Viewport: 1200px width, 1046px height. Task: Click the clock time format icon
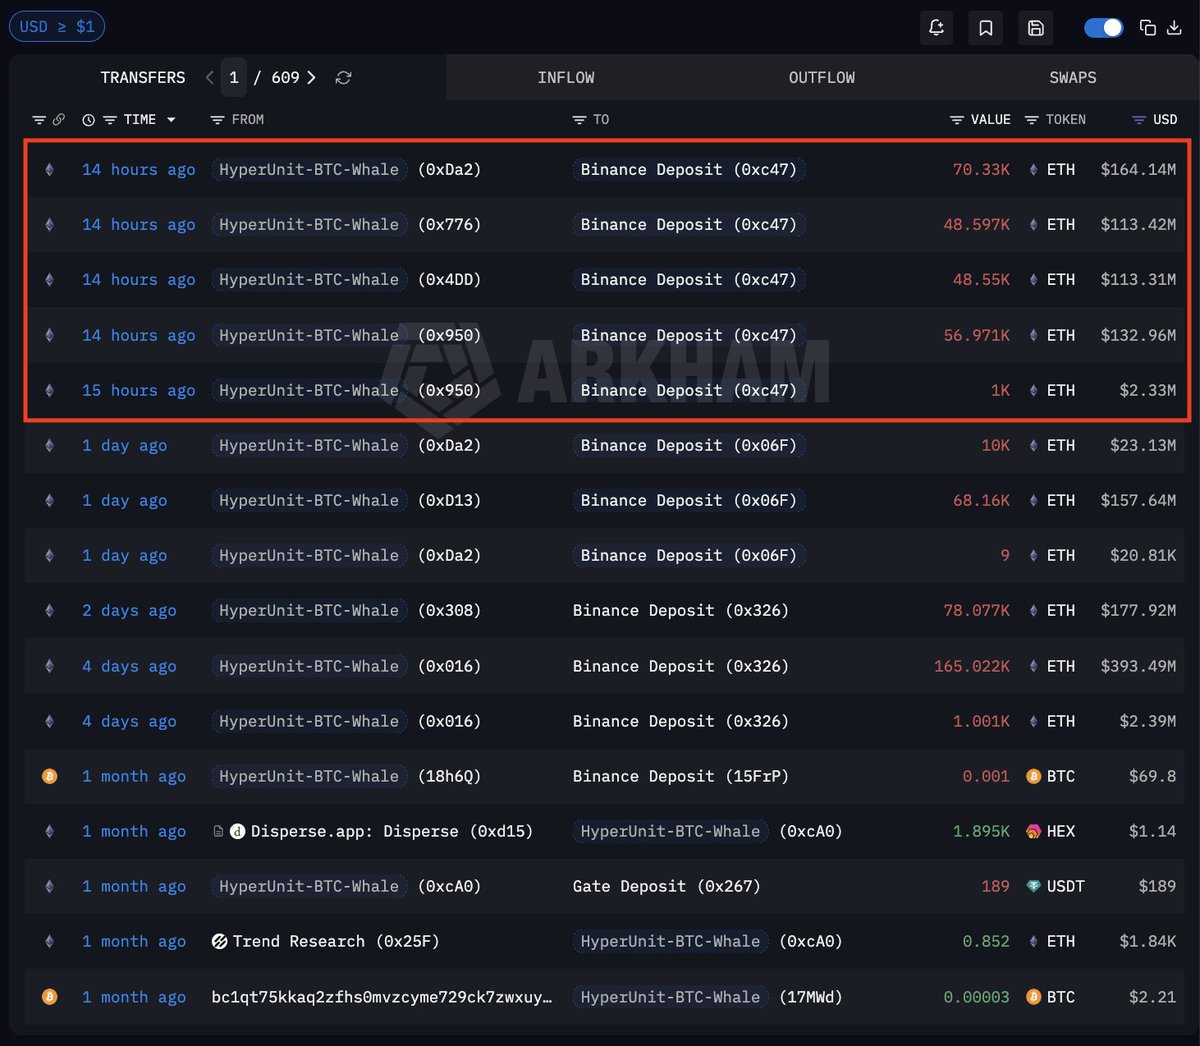[x=88, y=120]
